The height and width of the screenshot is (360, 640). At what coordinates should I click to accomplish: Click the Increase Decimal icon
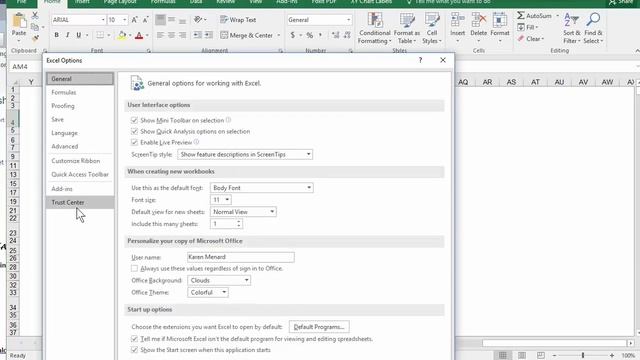(336, 35)
